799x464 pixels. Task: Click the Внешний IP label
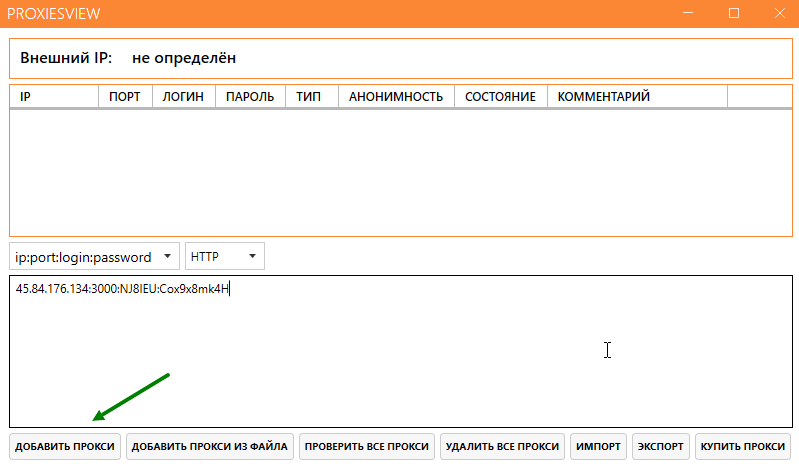[x=66, y=58]
